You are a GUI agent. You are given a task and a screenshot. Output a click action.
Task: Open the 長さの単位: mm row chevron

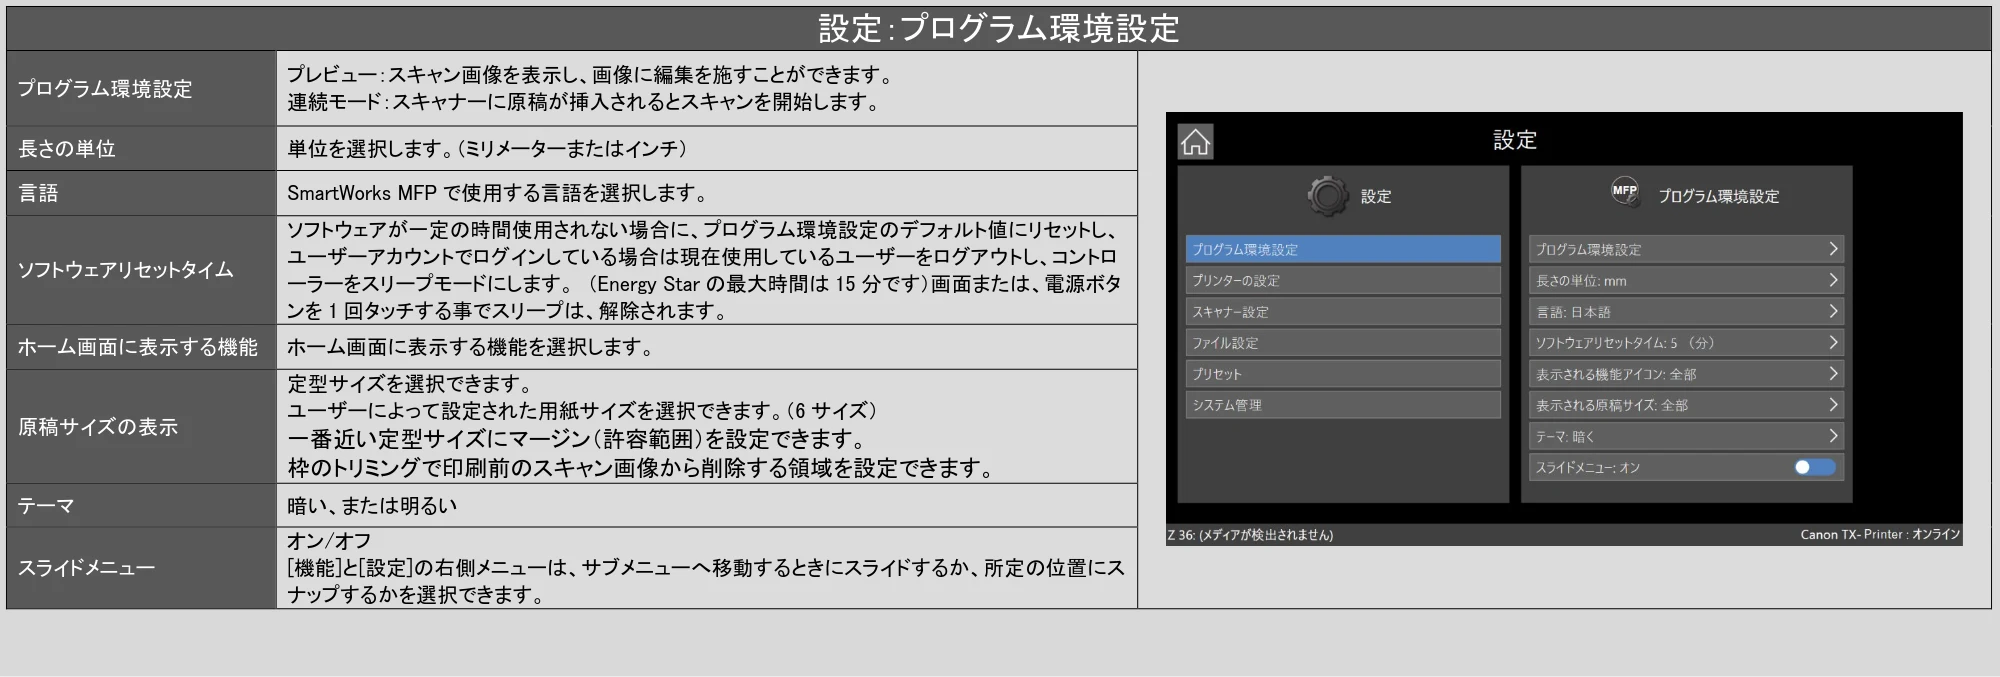(x=1833, y=280)
